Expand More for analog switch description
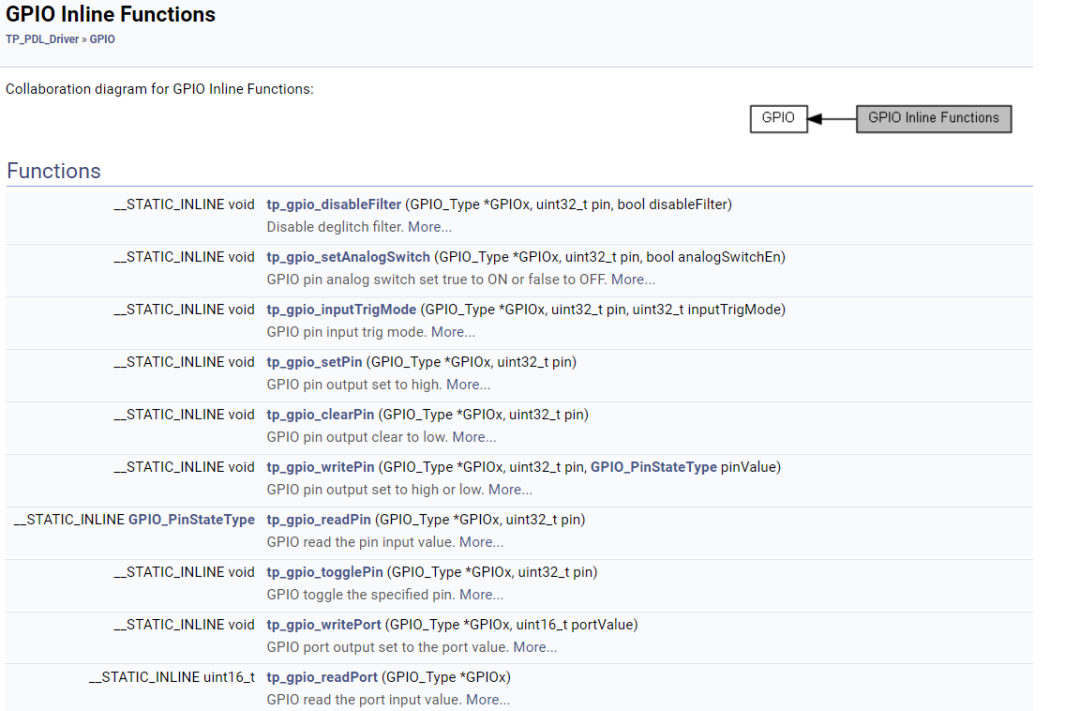 [633, 280]
